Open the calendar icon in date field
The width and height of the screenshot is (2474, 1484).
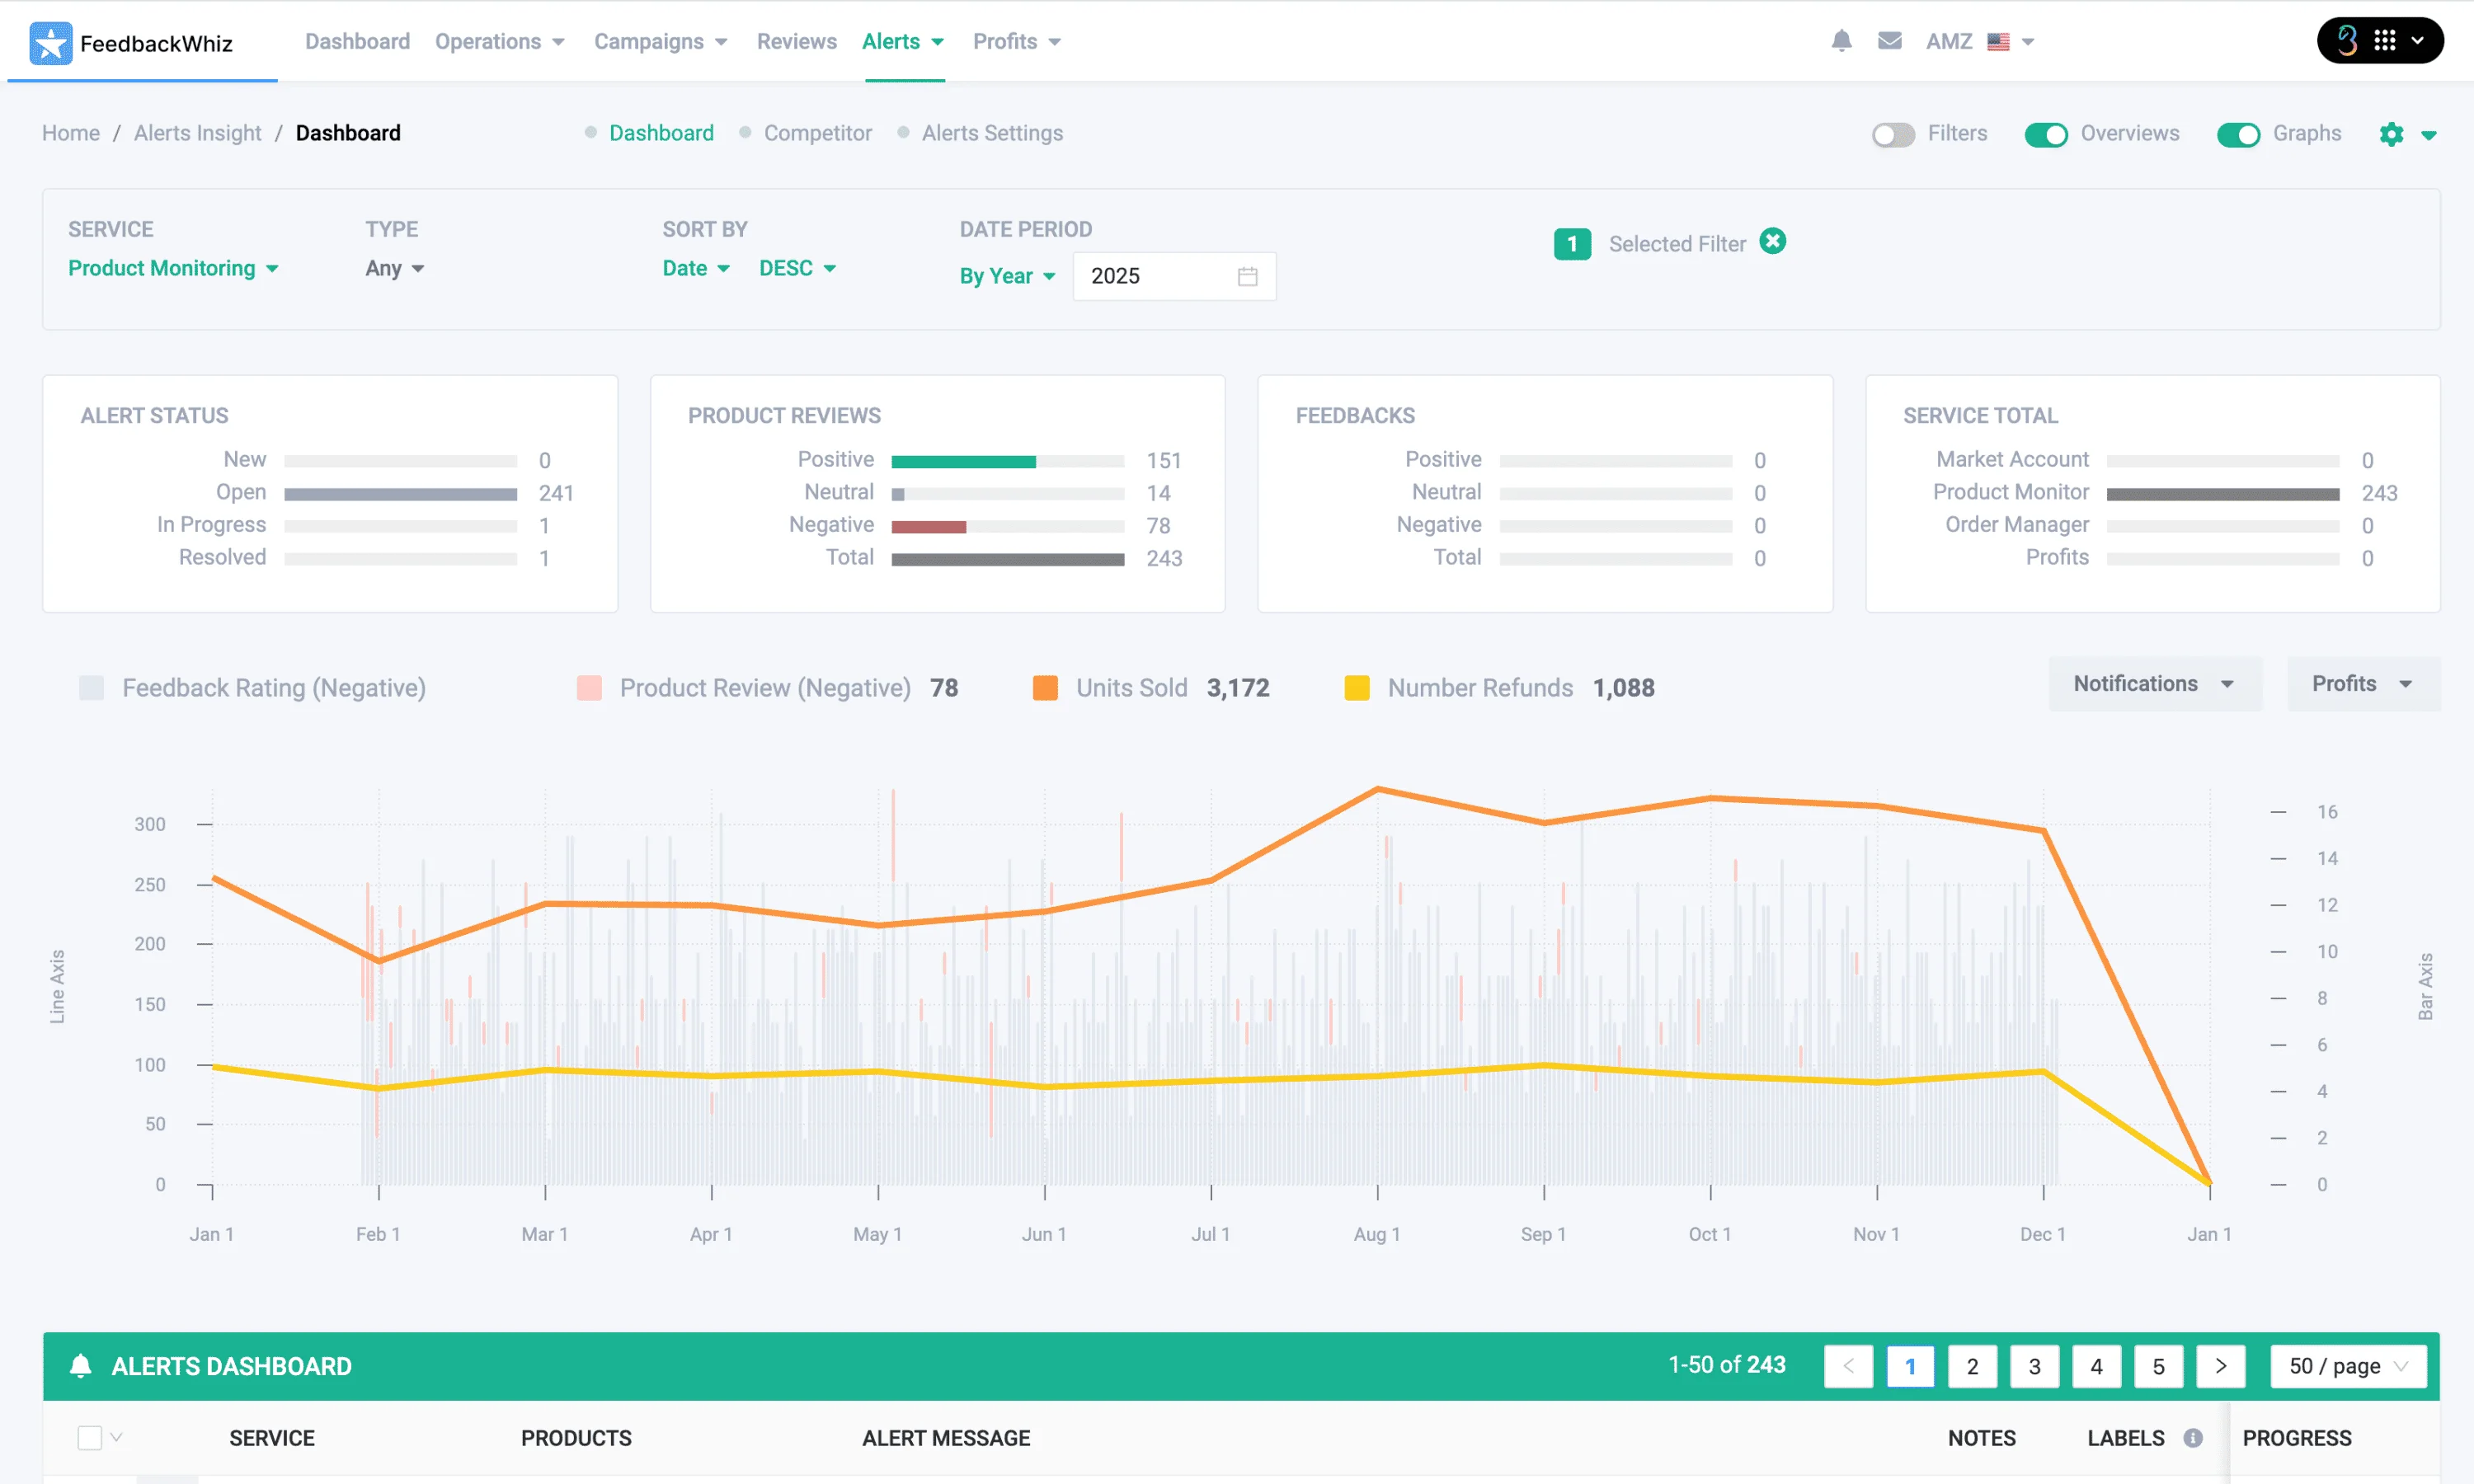1247,276
